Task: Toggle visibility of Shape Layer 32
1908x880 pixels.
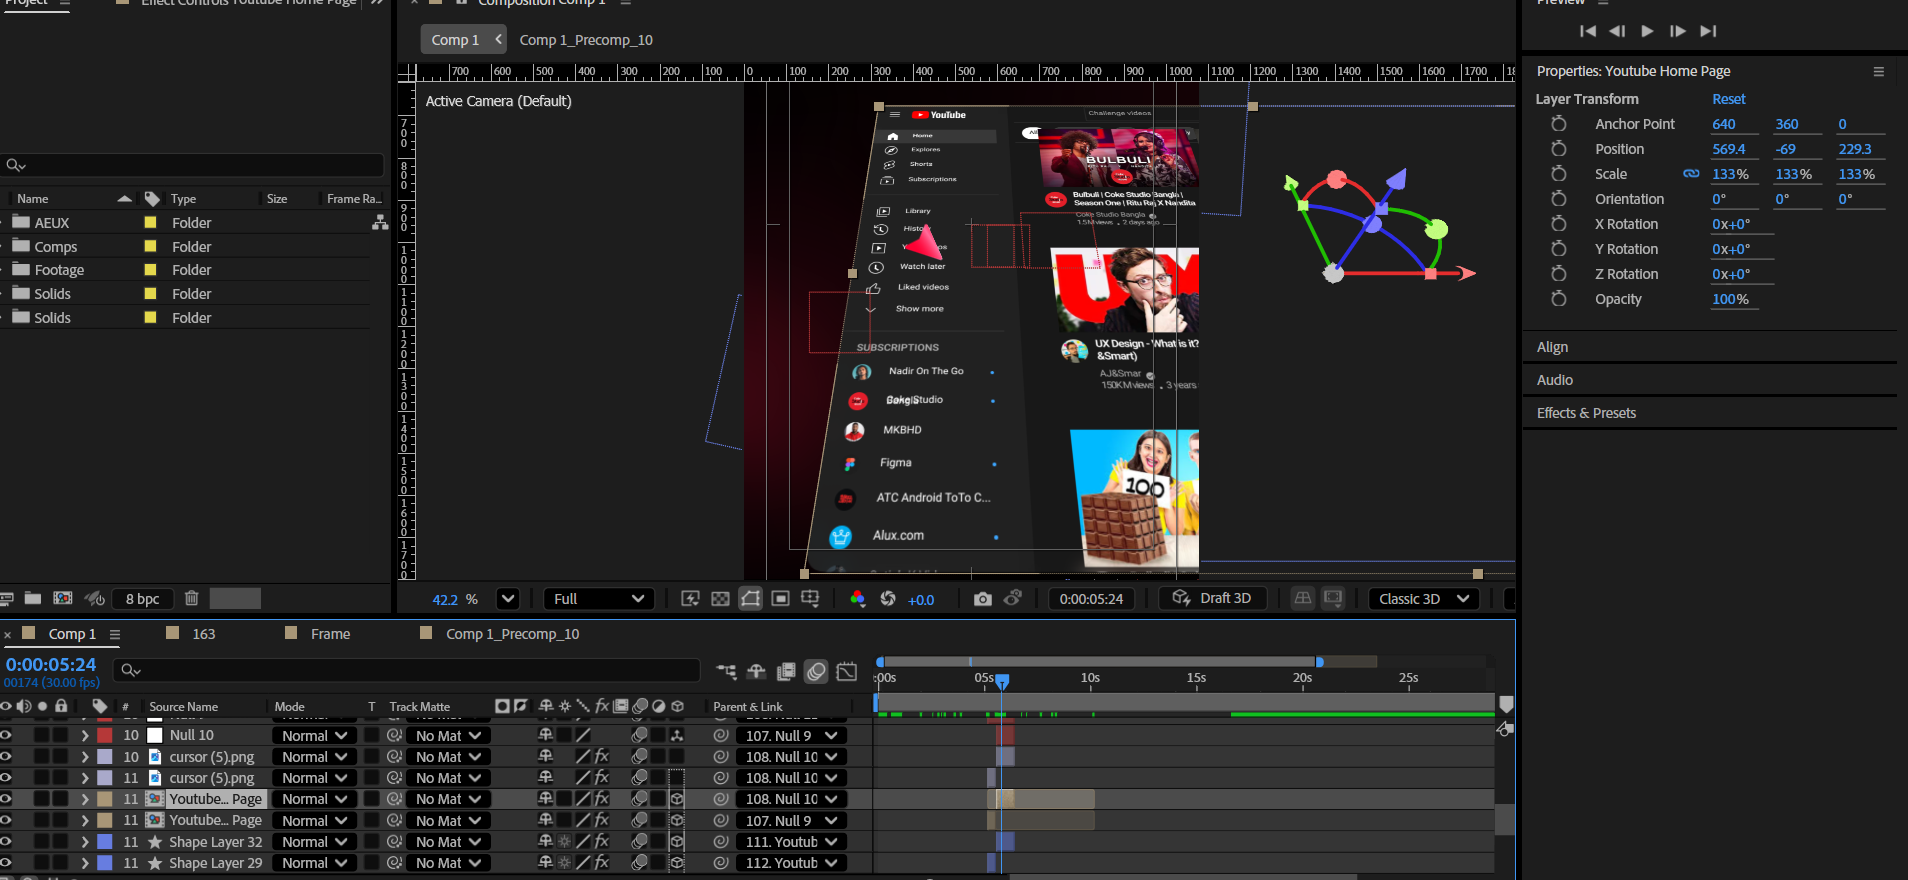Action: (x=6, y=842)
